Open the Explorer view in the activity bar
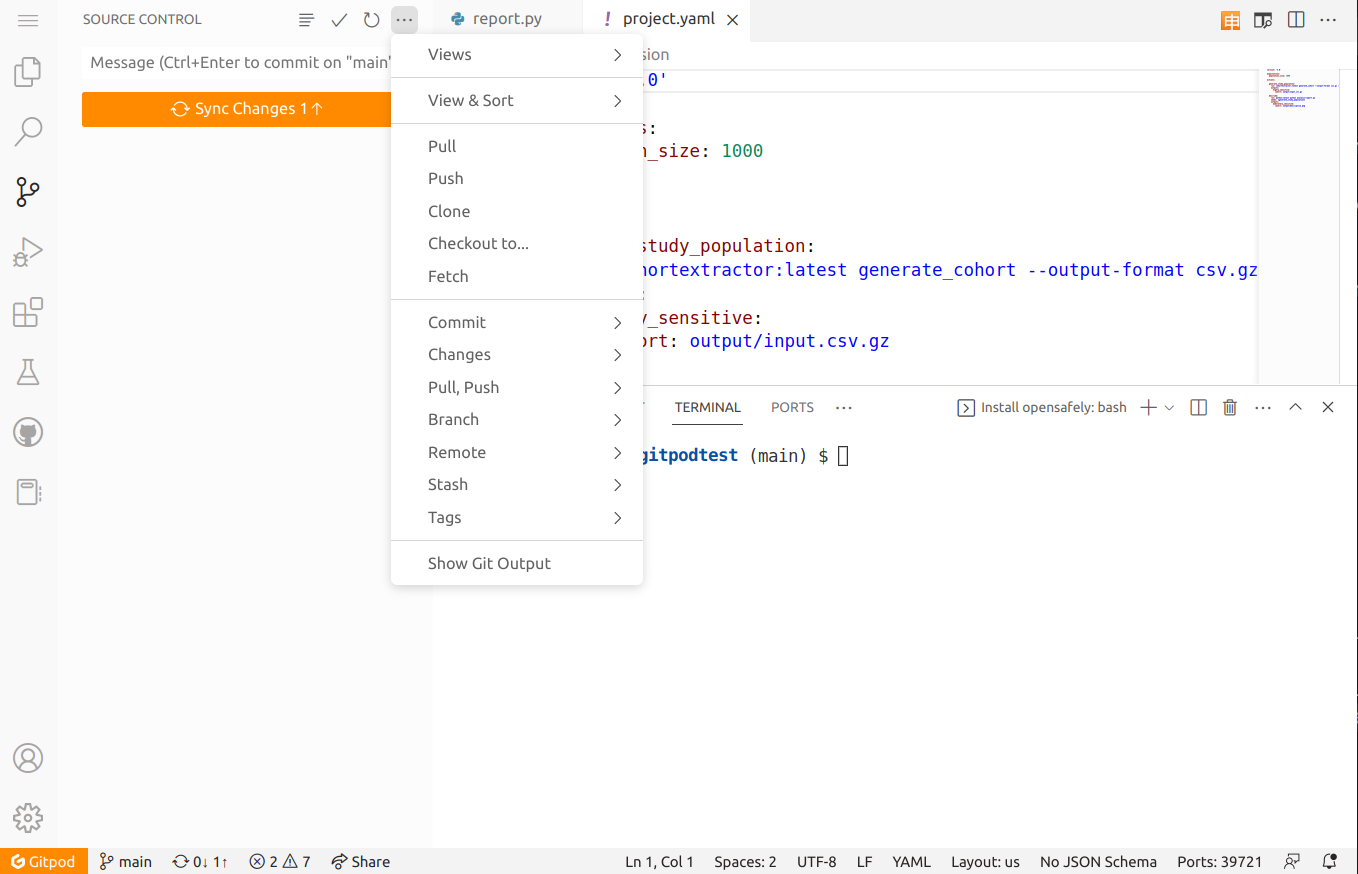Image resolution: width=1358 pixels, height=874 pixels. tap(28, 71)
